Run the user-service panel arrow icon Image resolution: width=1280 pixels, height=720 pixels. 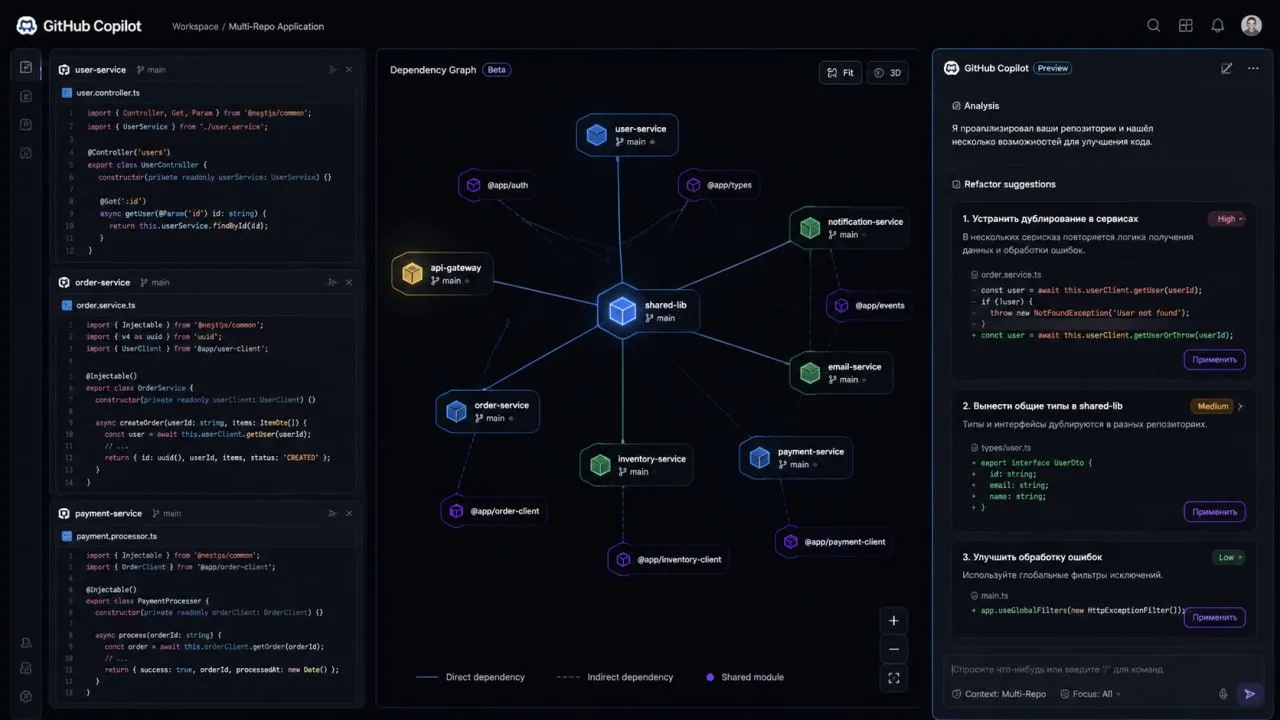332,70
